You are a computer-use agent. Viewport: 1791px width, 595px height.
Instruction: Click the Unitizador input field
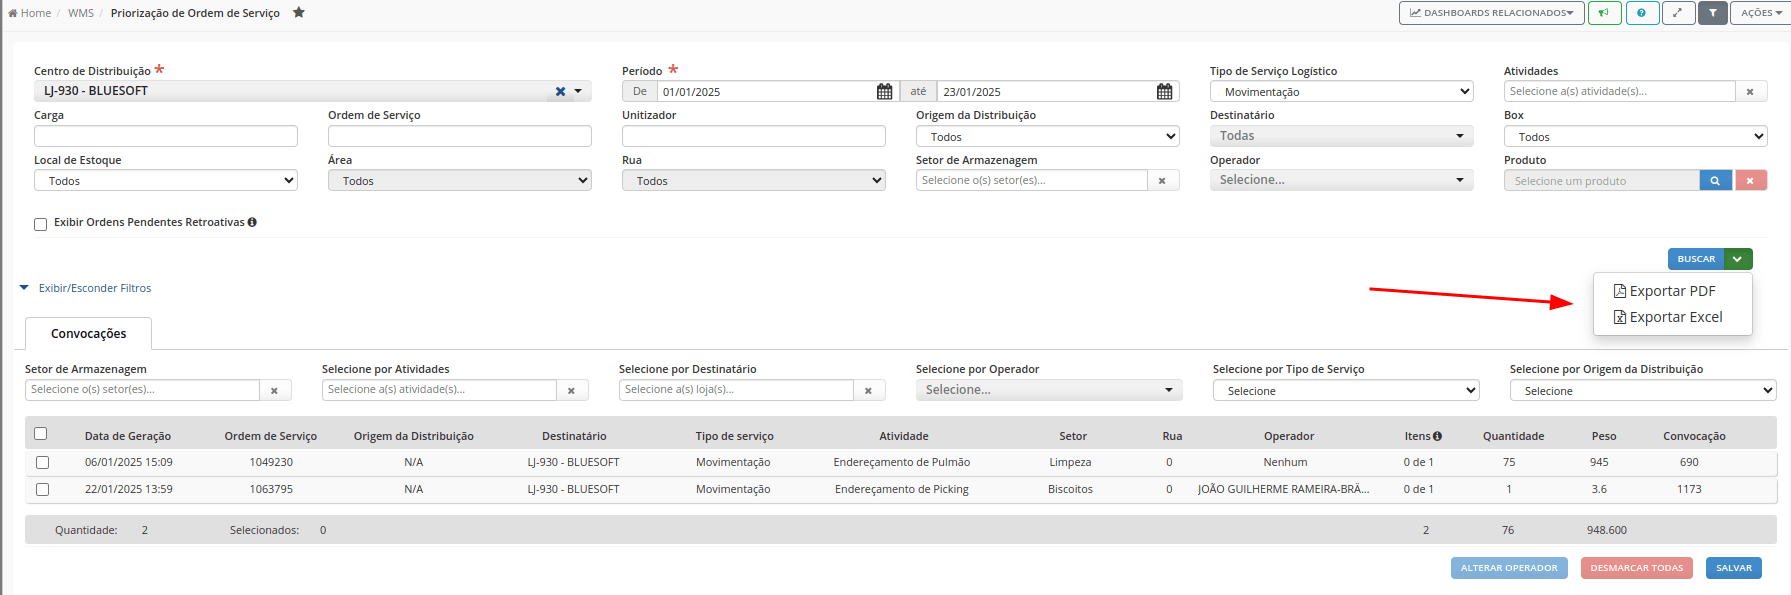[x=754, y=136]
